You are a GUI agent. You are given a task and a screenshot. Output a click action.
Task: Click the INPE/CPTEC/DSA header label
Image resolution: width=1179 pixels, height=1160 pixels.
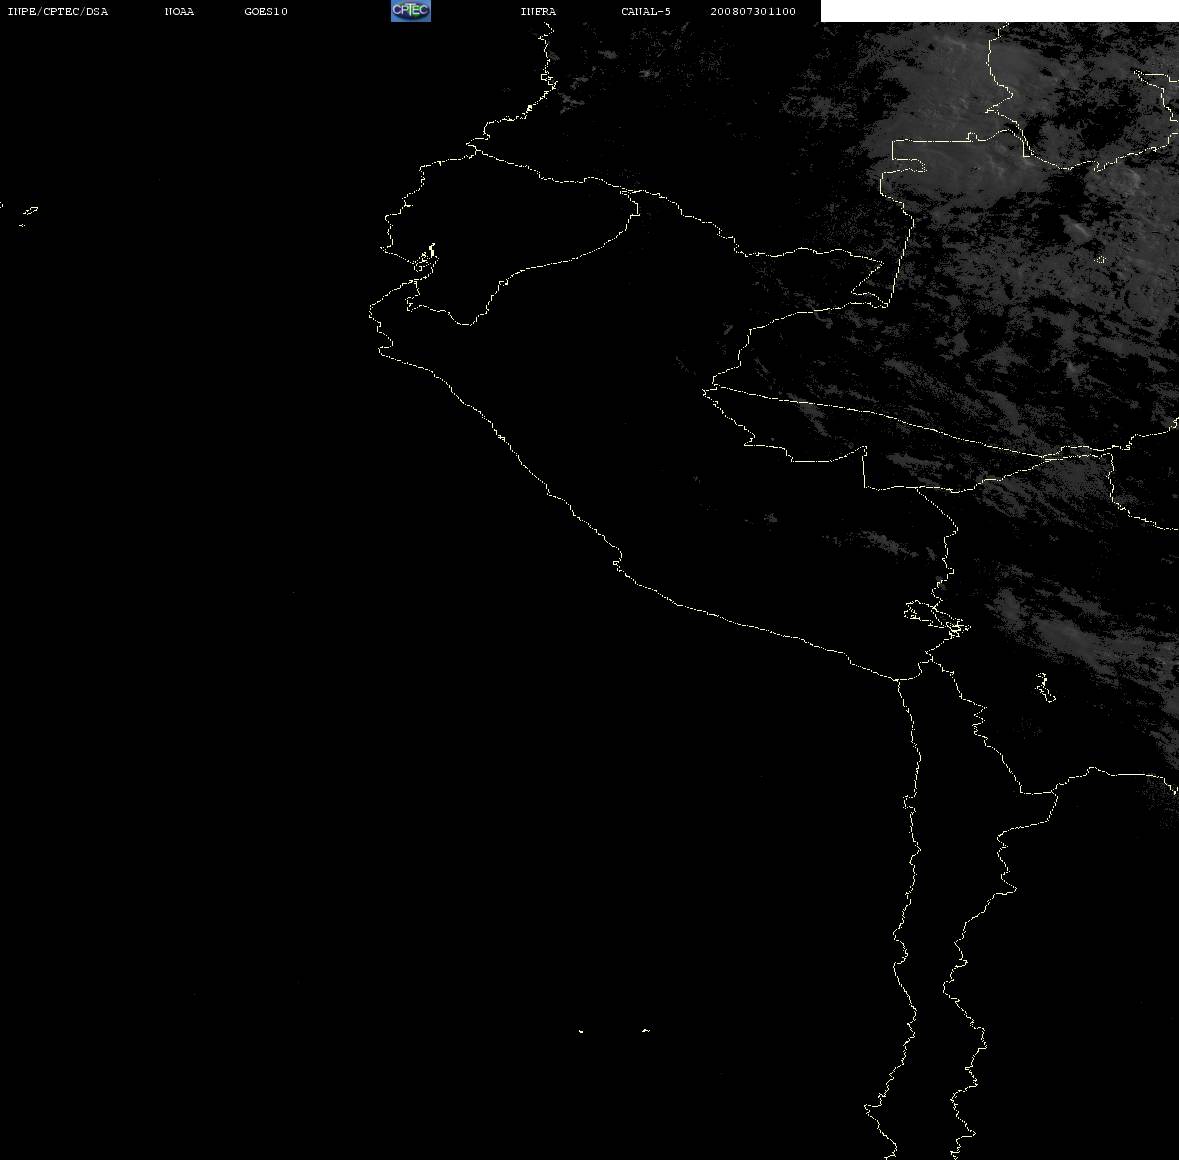58,11
